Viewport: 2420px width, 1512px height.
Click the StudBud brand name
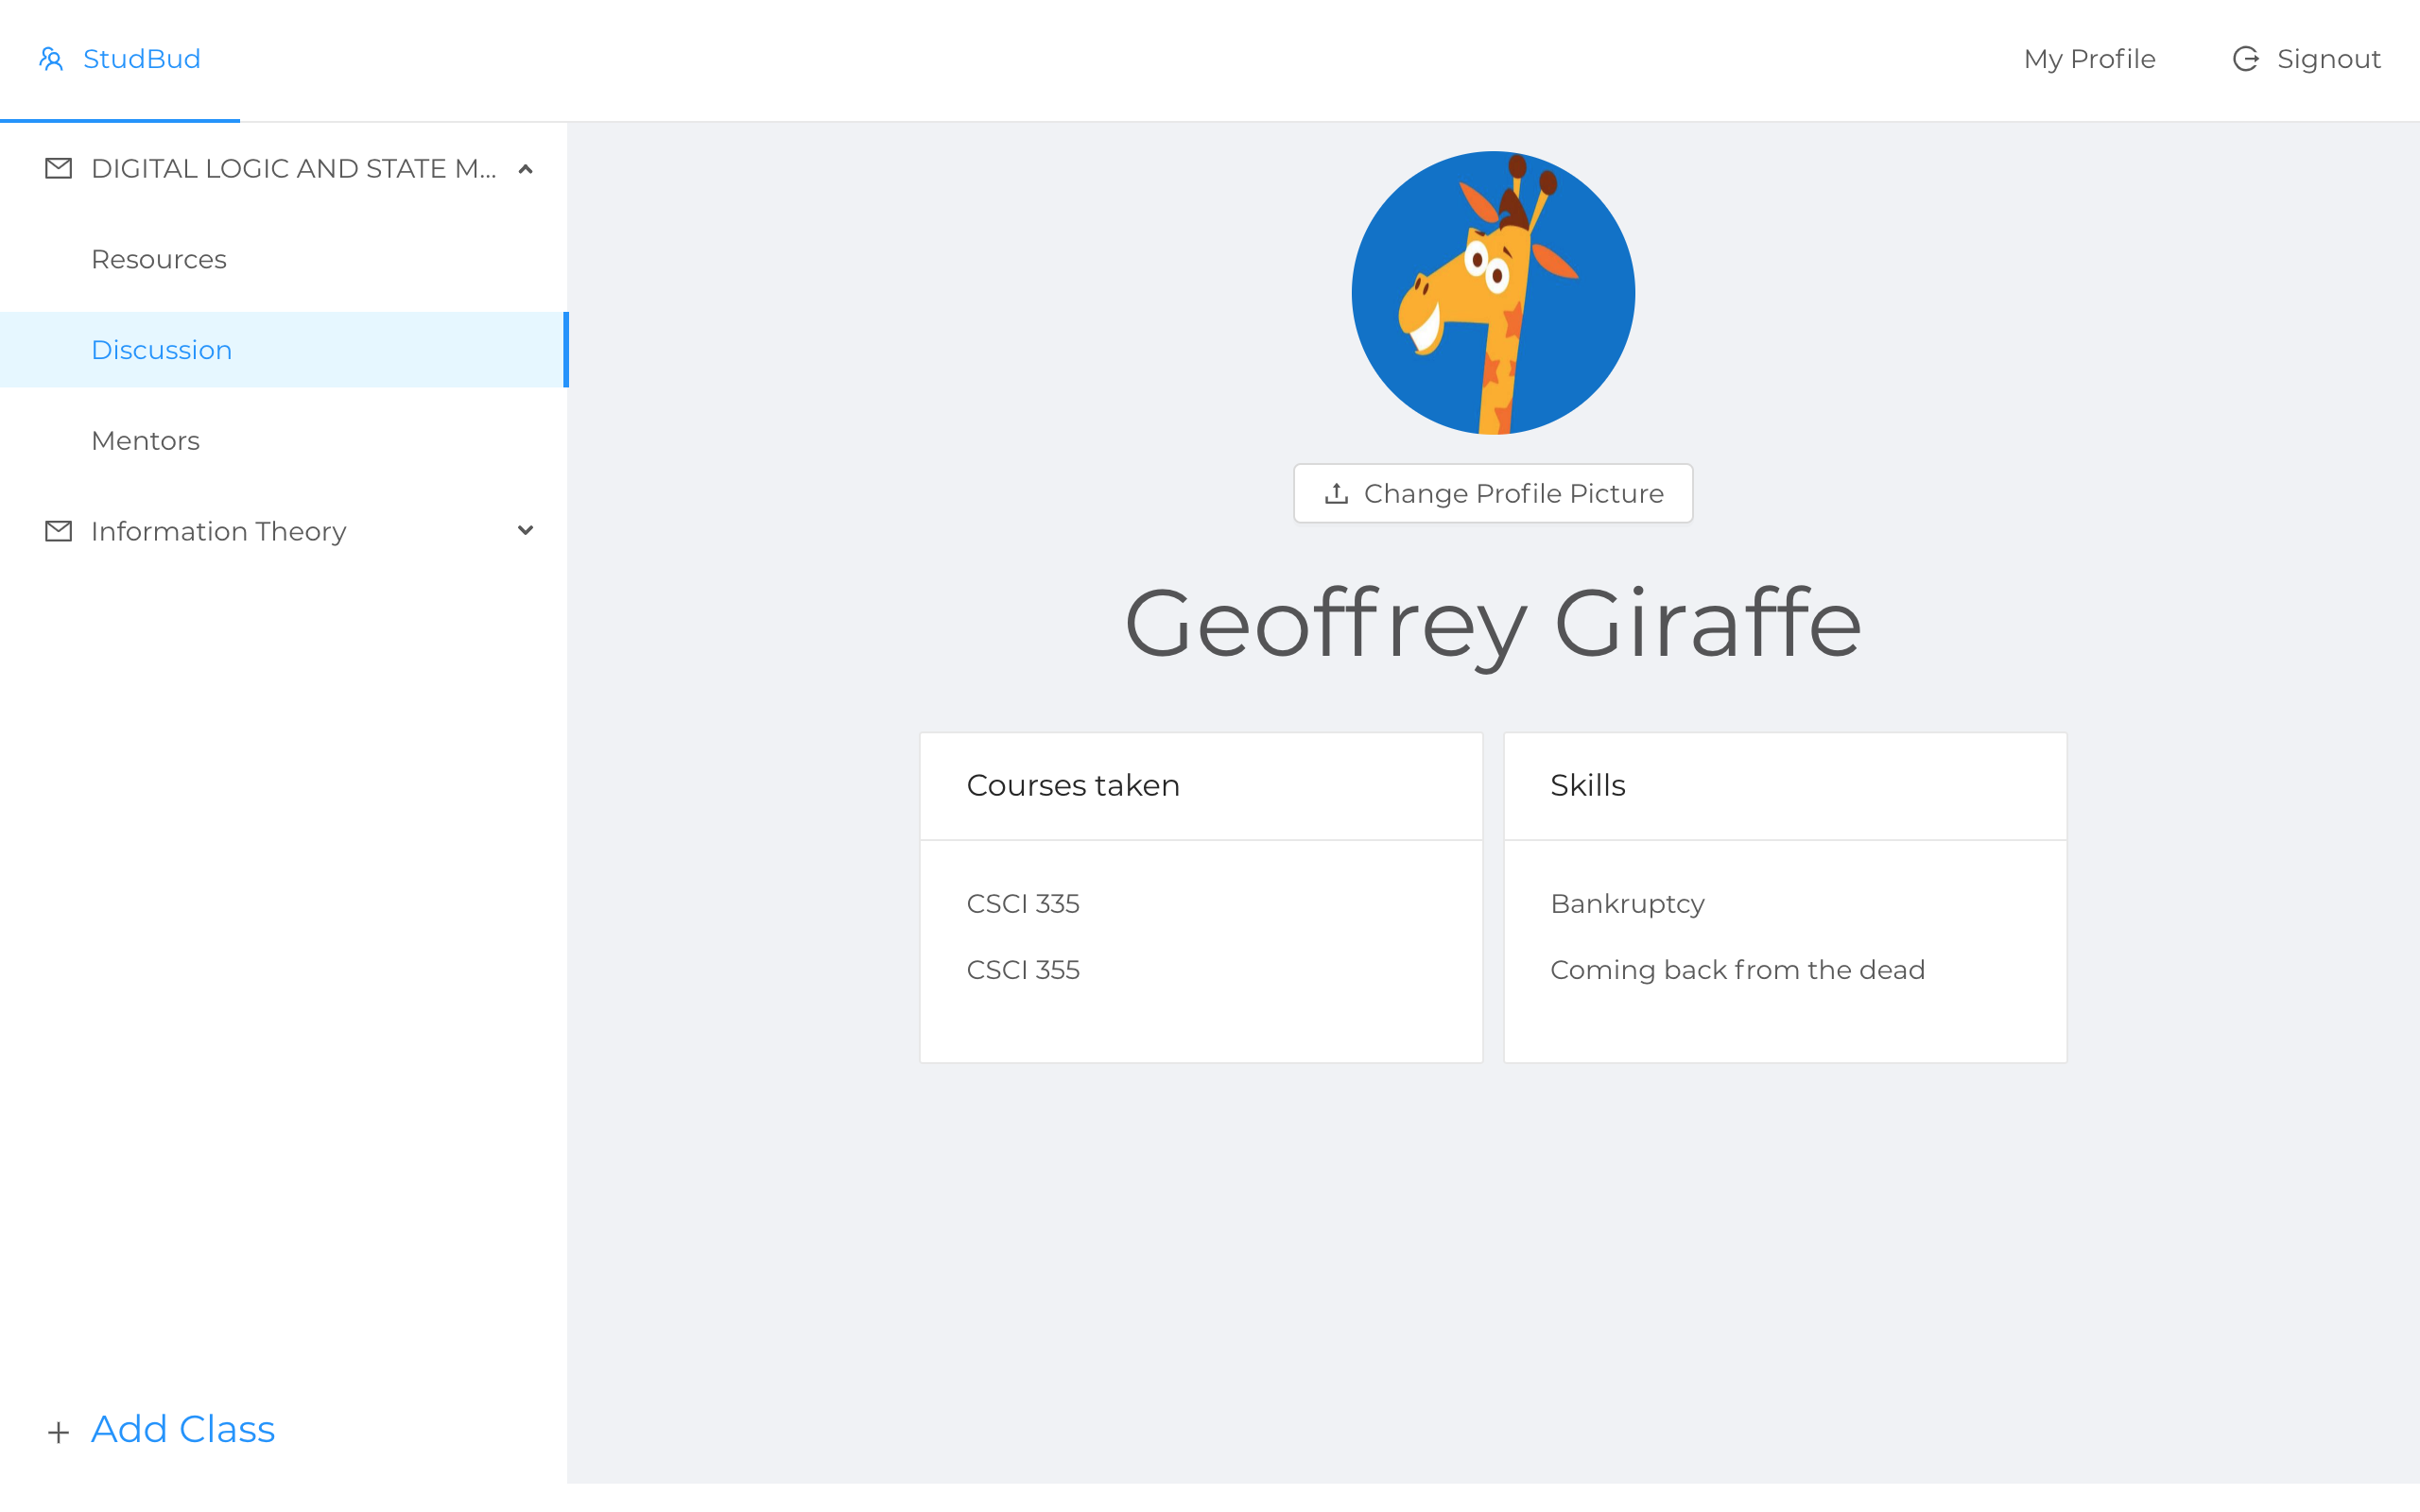(x=142, y=59)
